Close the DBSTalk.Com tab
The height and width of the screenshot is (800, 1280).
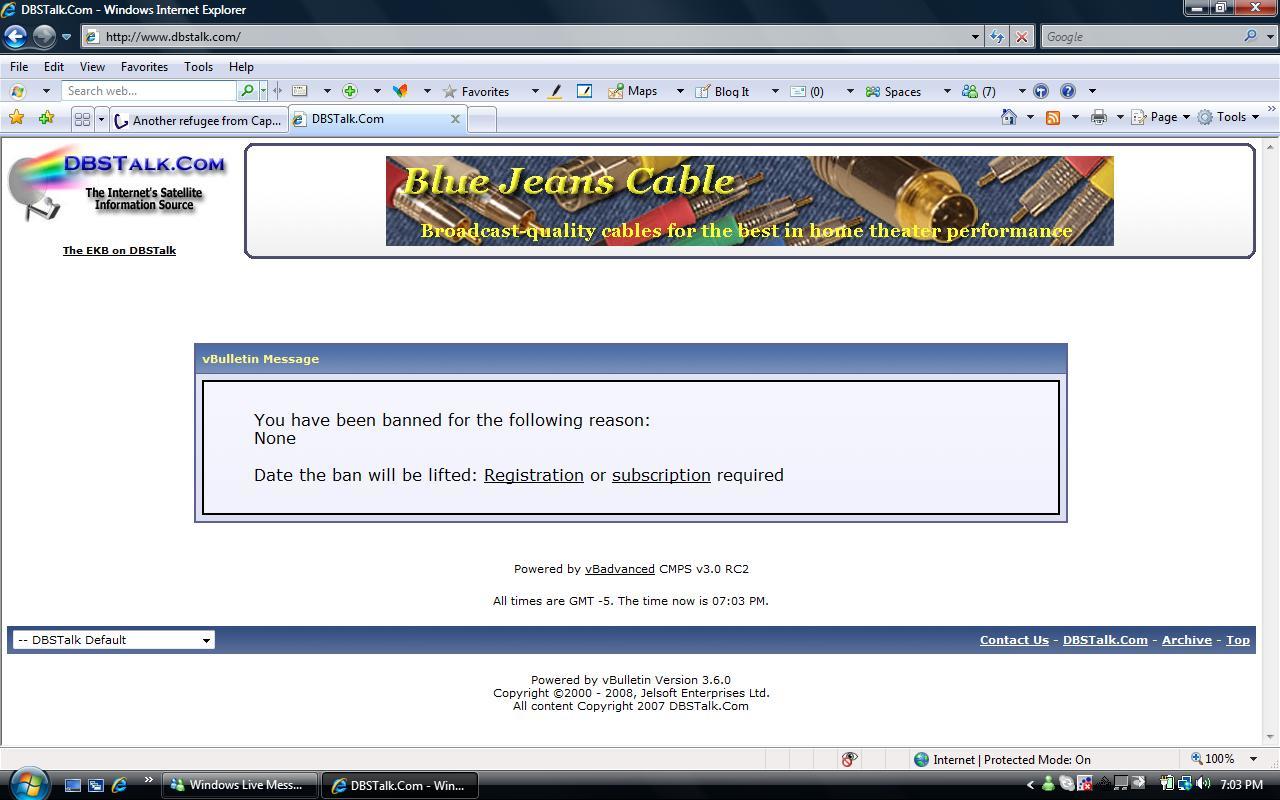pyautogui.click(x=455, y=118)
